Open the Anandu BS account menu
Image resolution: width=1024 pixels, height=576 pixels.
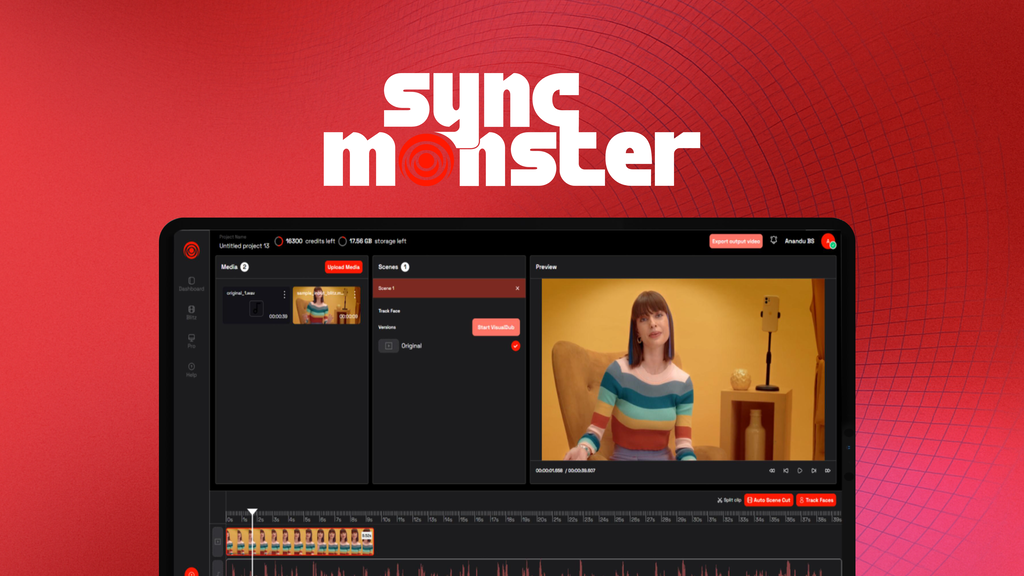point(800,241)
